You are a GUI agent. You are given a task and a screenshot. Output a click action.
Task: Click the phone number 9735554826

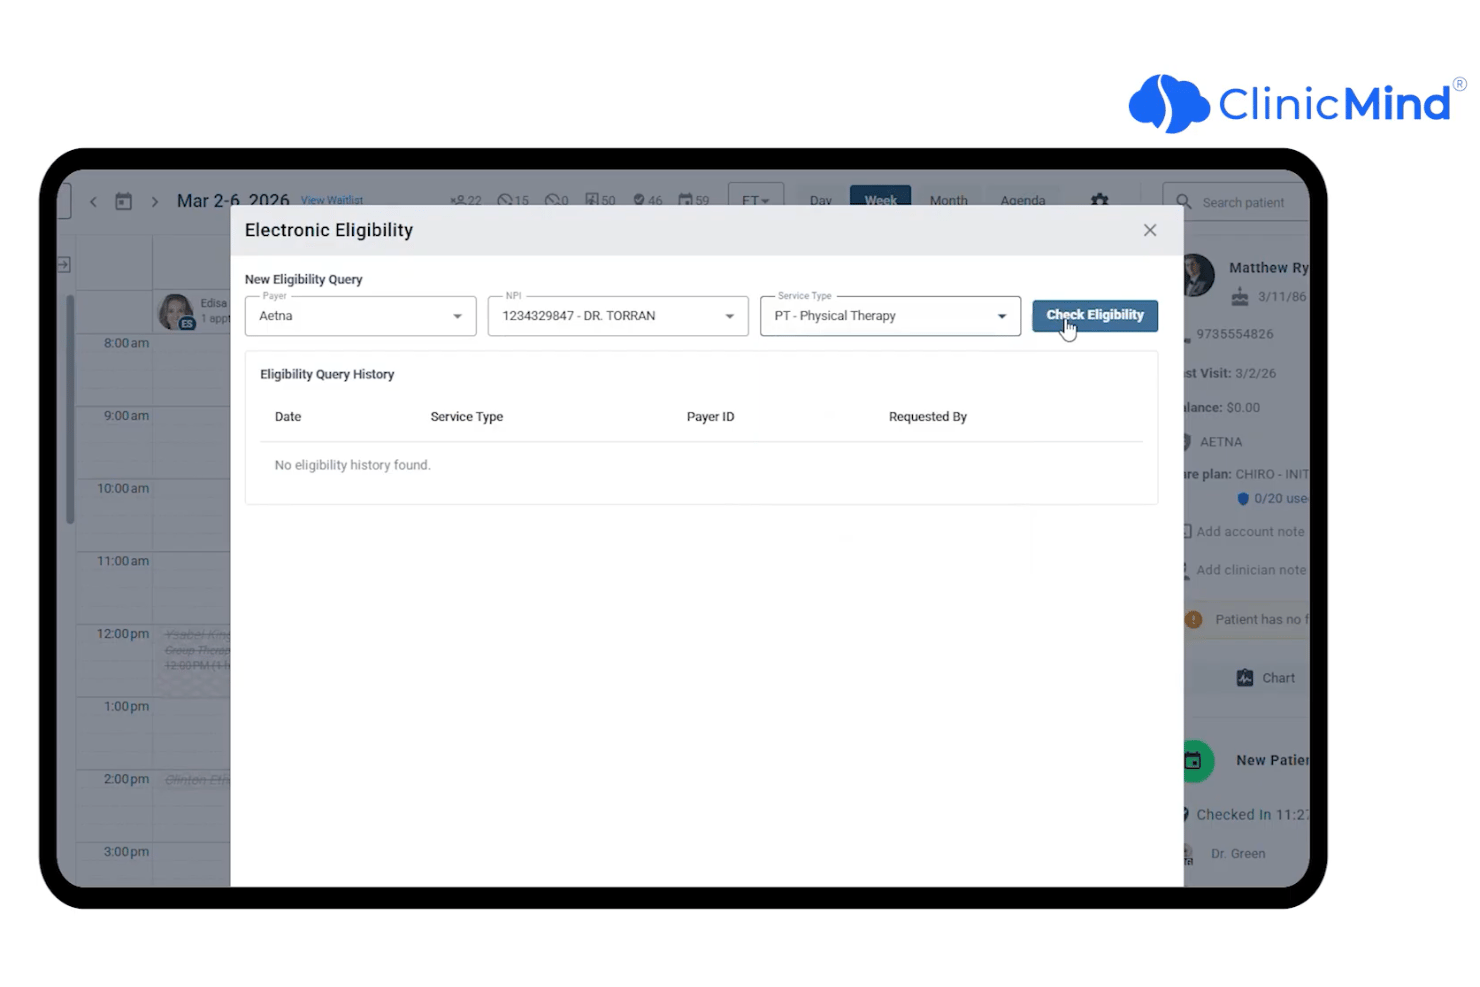coord(1235,334)
